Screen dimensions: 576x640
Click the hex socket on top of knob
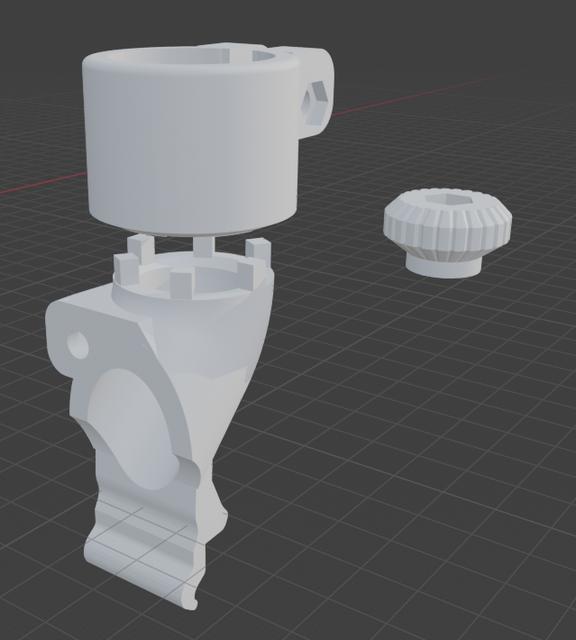click(447, 199)
